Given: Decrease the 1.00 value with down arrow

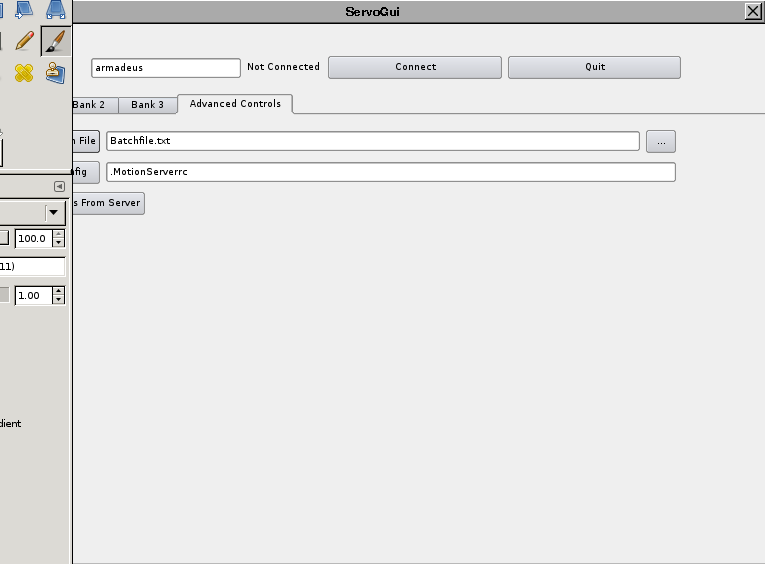Looking at the screenshot, I should pos(59,300).
